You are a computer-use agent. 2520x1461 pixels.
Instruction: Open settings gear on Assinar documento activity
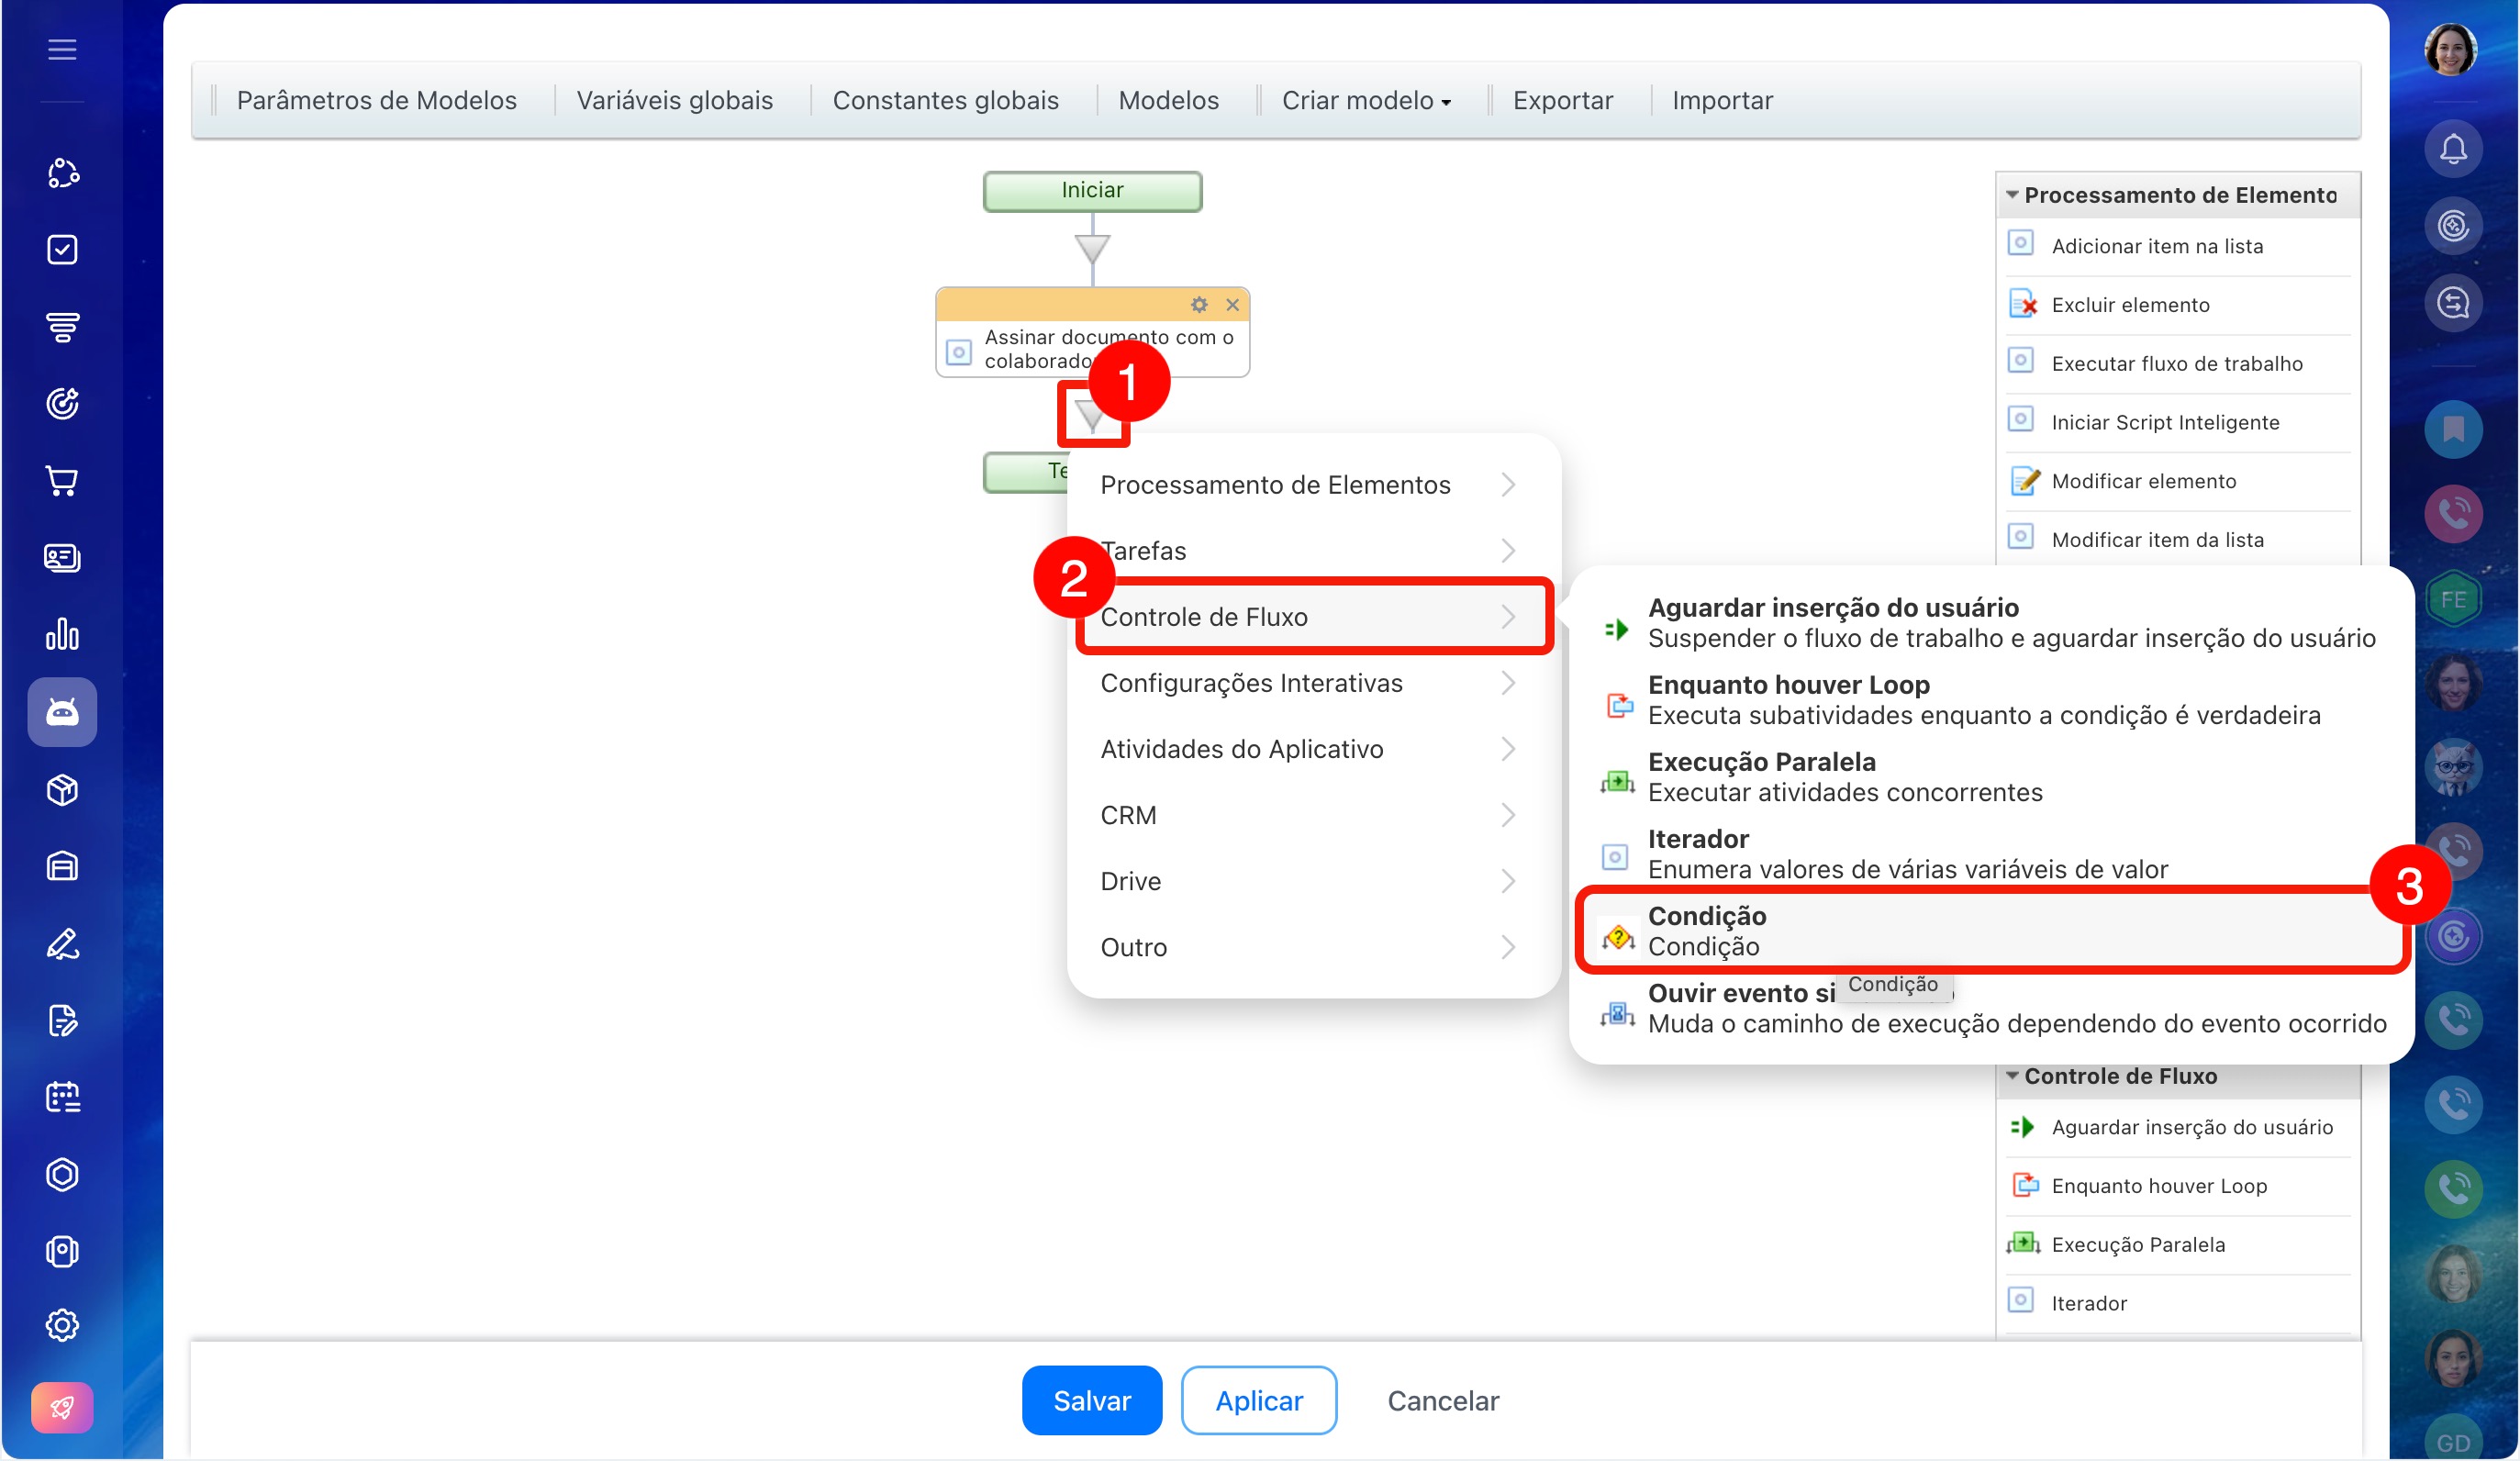[x=1199, y=304]
